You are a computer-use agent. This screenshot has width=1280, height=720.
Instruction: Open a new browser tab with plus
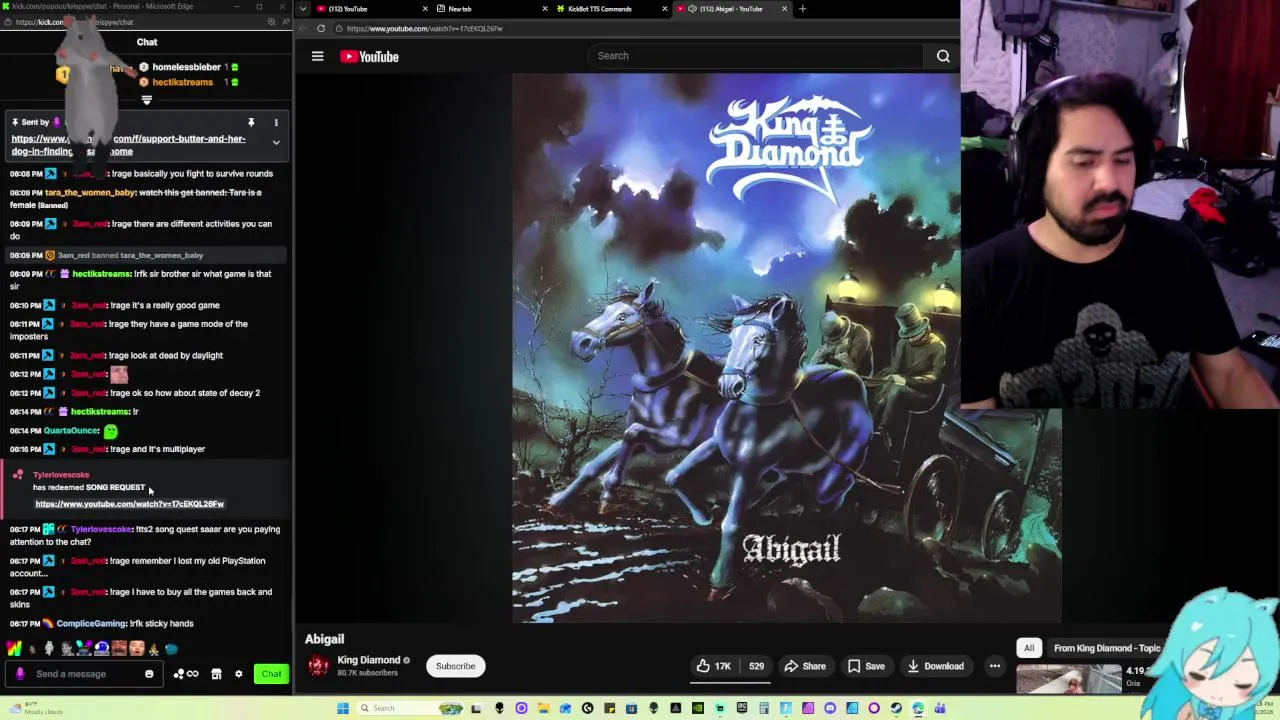[x=802, y=9]
